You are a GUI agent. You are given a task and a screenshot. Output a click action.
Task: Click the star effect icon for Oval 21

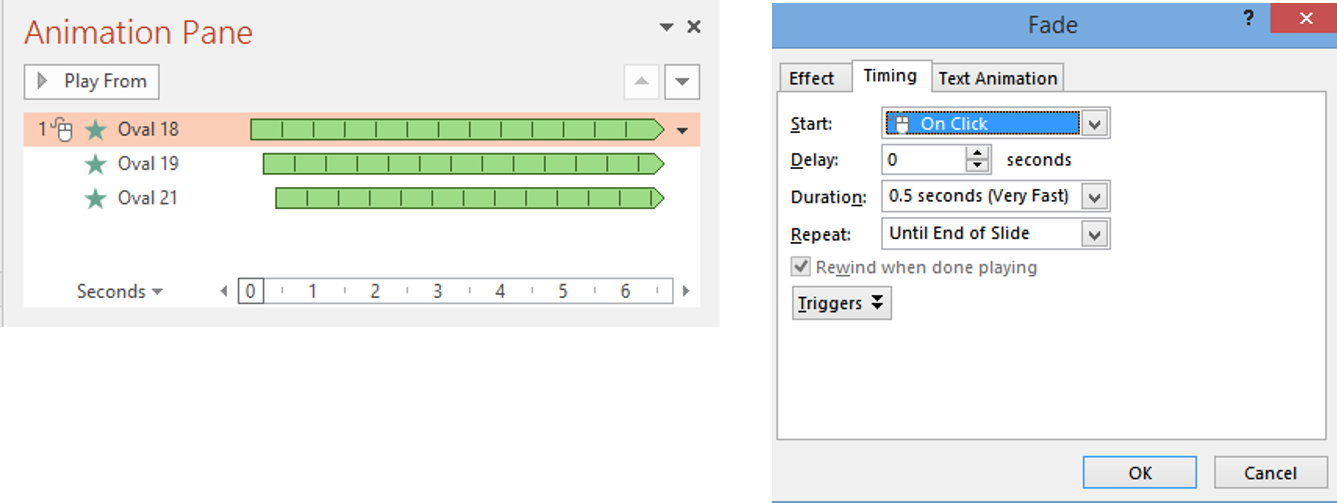(96, 198)
